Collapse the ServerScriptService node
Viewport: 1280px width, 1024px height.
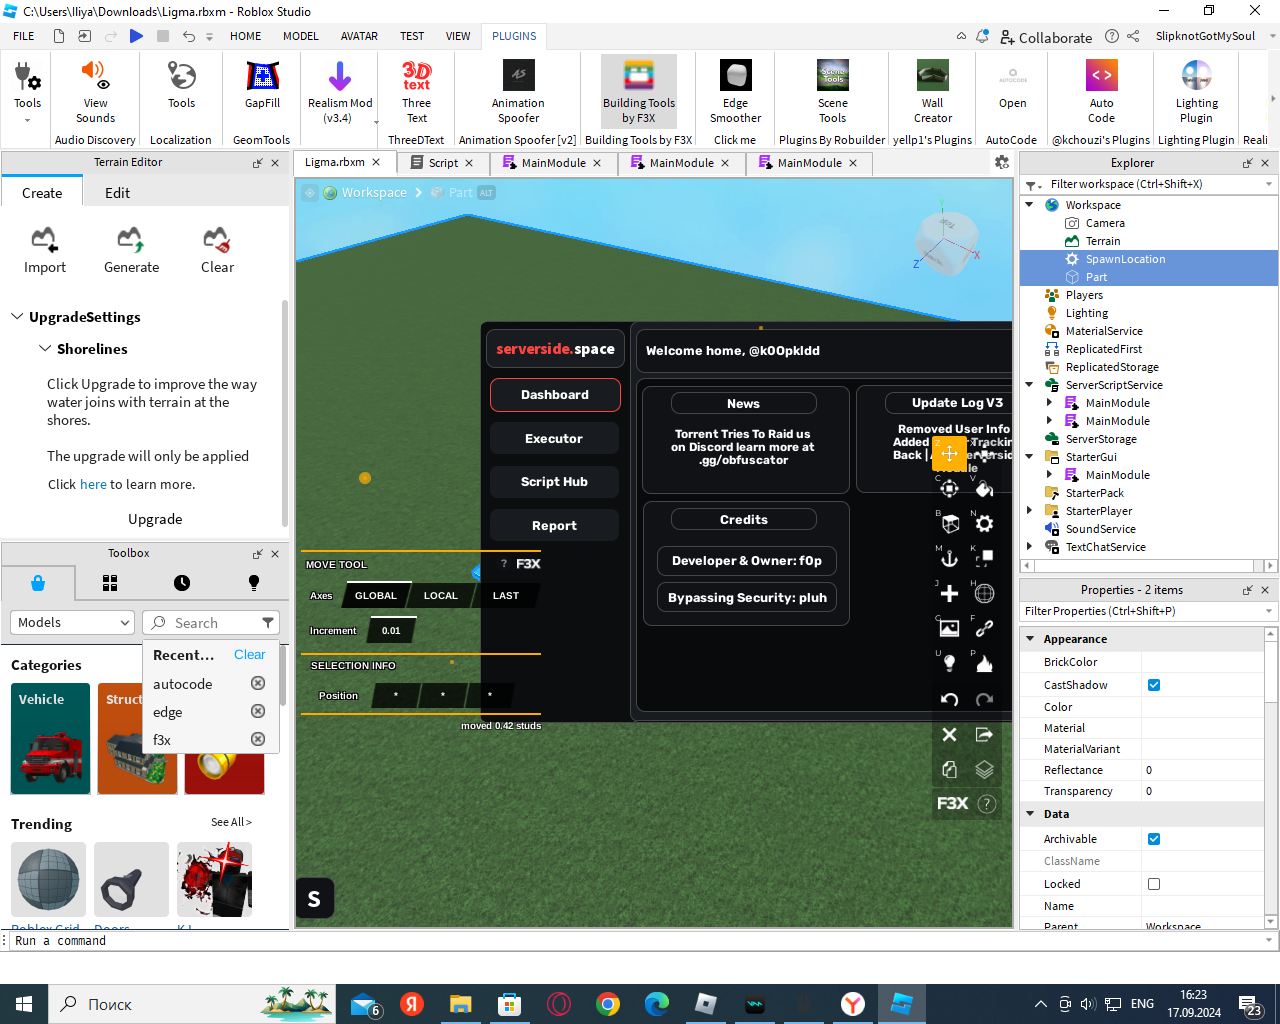[1029, 385]
